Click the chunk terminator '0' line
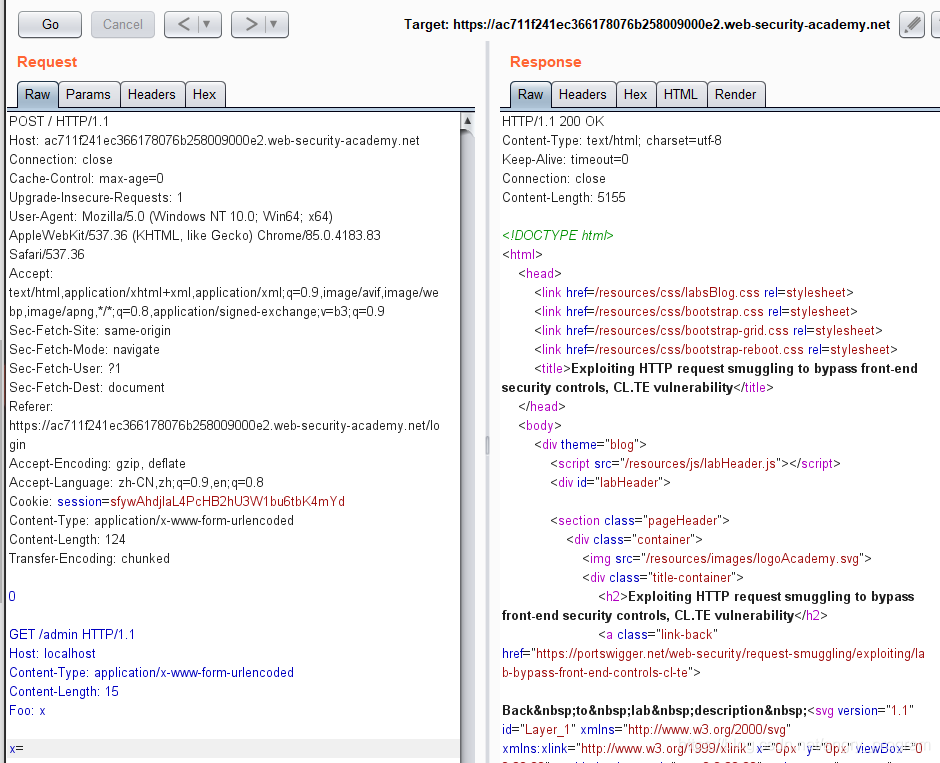 [12, 596]
